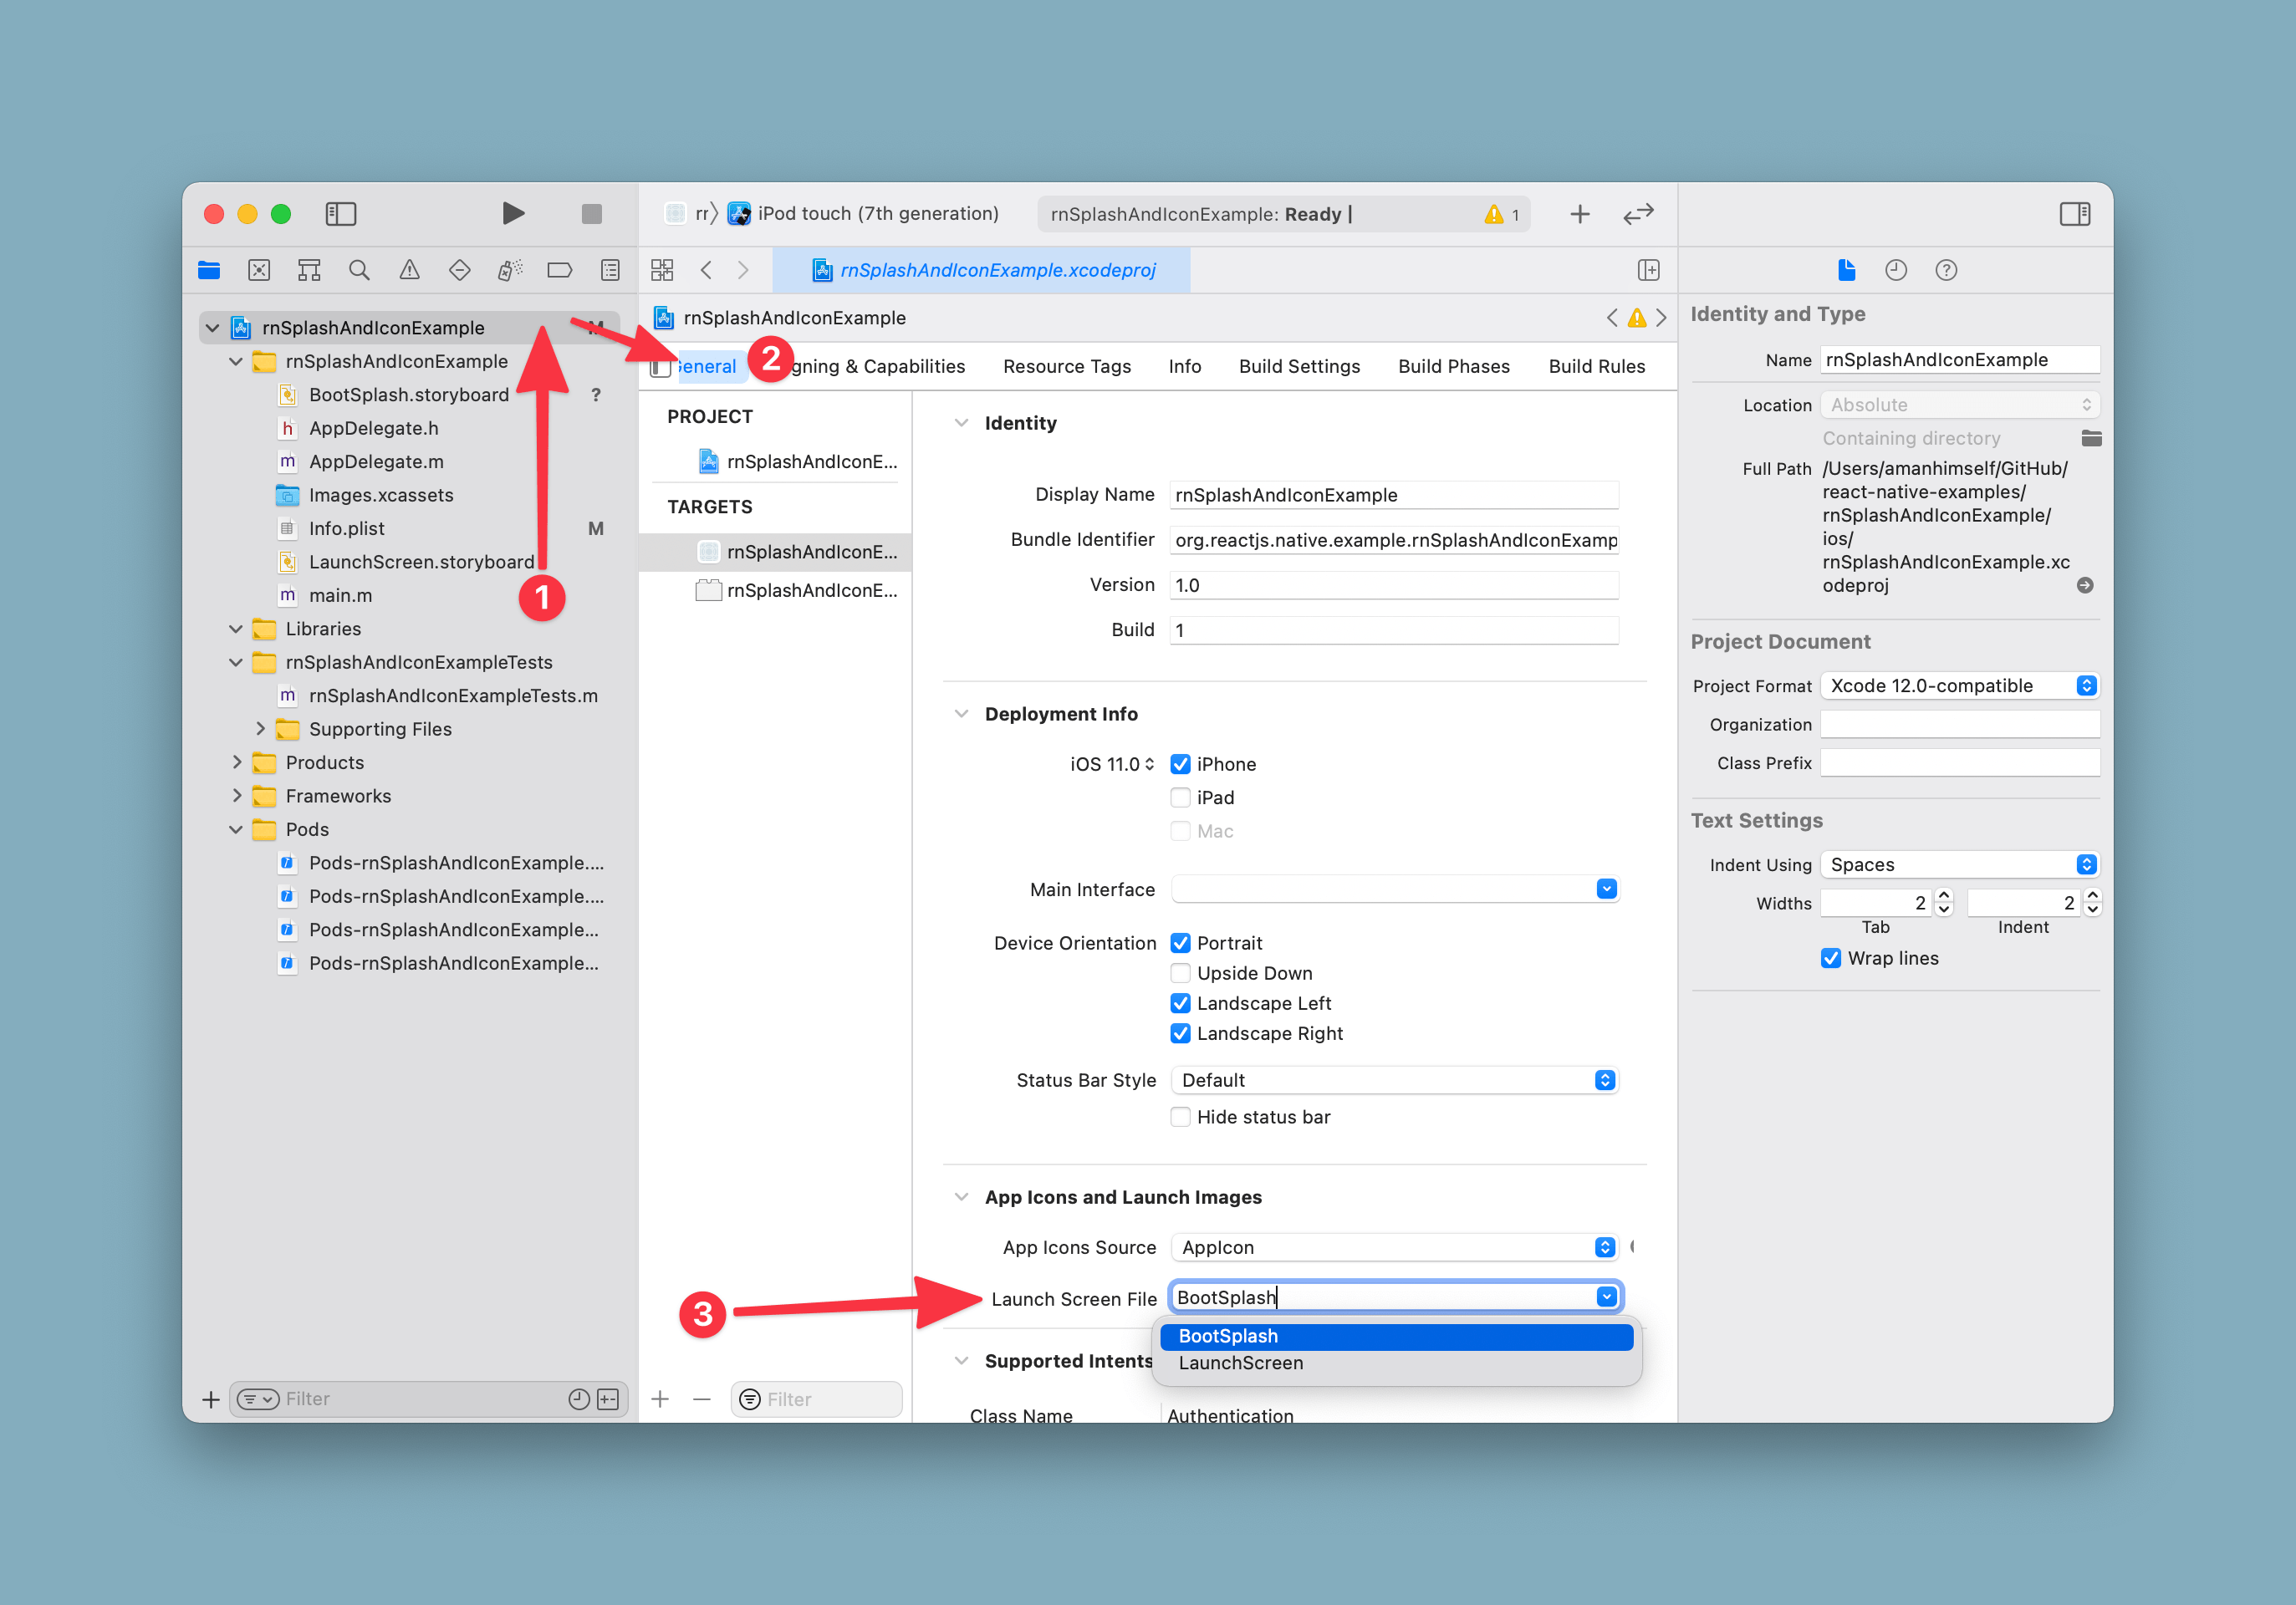Image resolution: width=2296 pixels, height=1605 pixels.
Task: Toggle Wrap lines checkbox
Action: click(x=1831, y=958)
